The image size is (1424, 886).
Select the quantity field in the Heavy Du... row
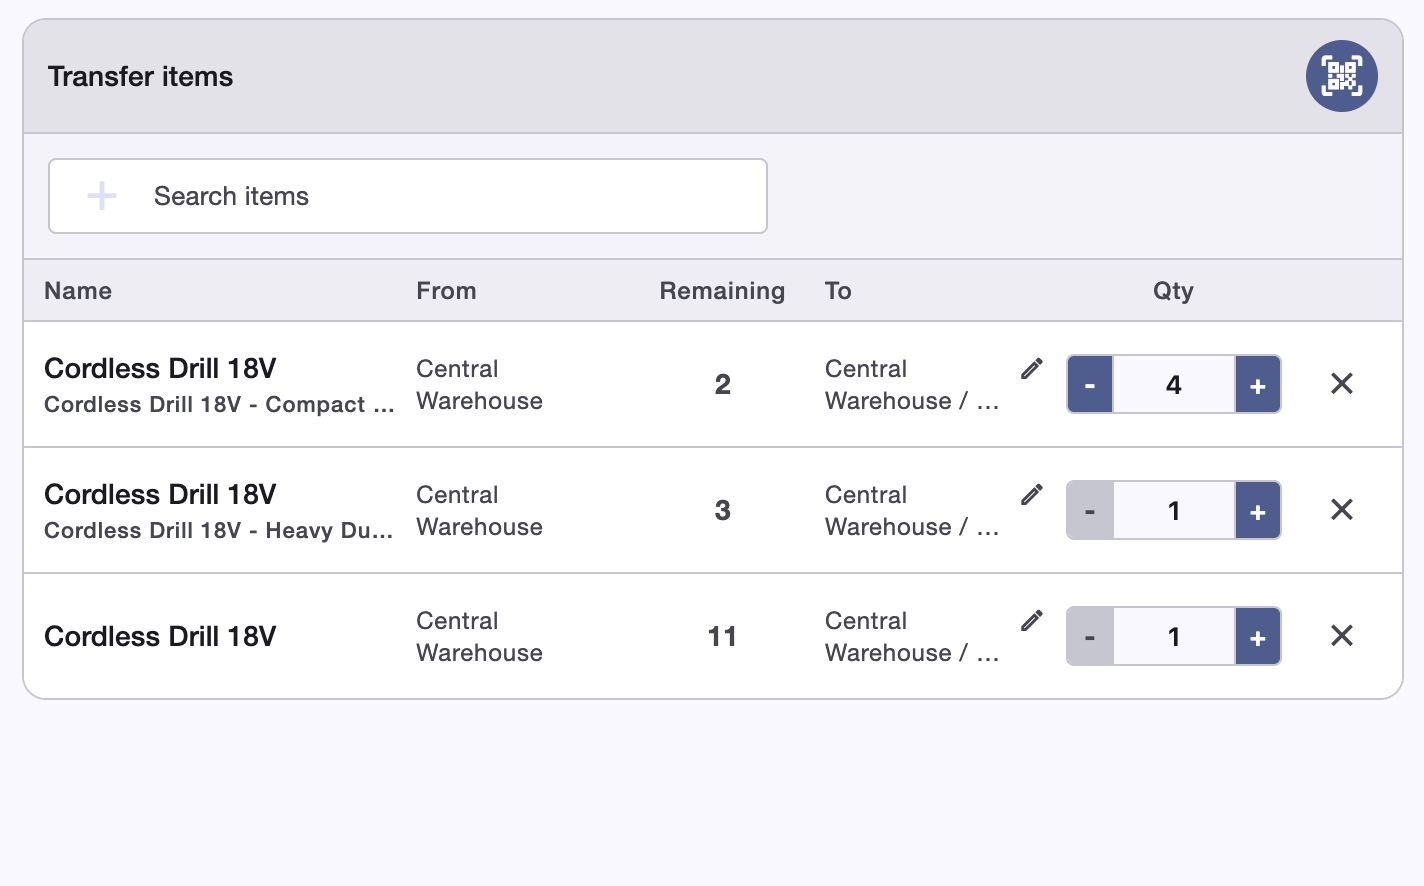click(1174, 510)
